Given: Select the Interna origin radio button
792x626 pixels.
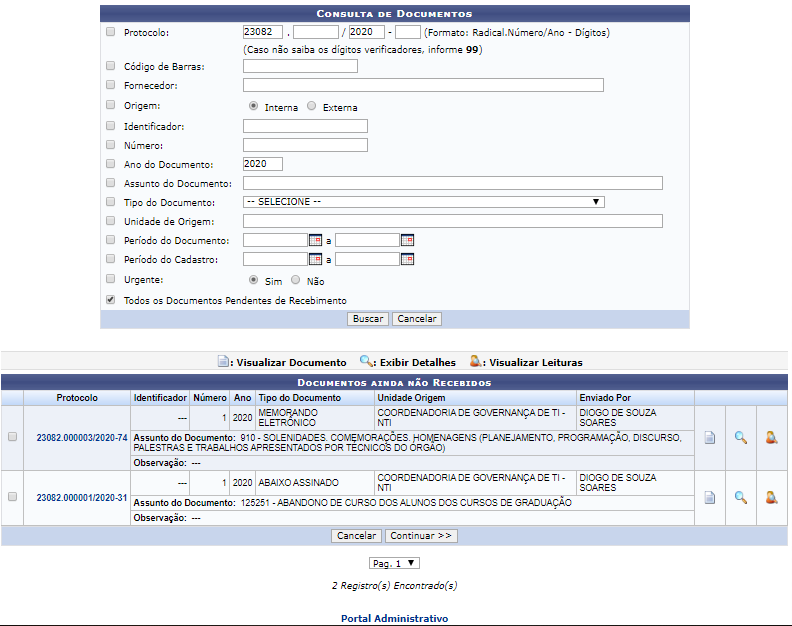Looking at the screenshot, I should 254,106.
